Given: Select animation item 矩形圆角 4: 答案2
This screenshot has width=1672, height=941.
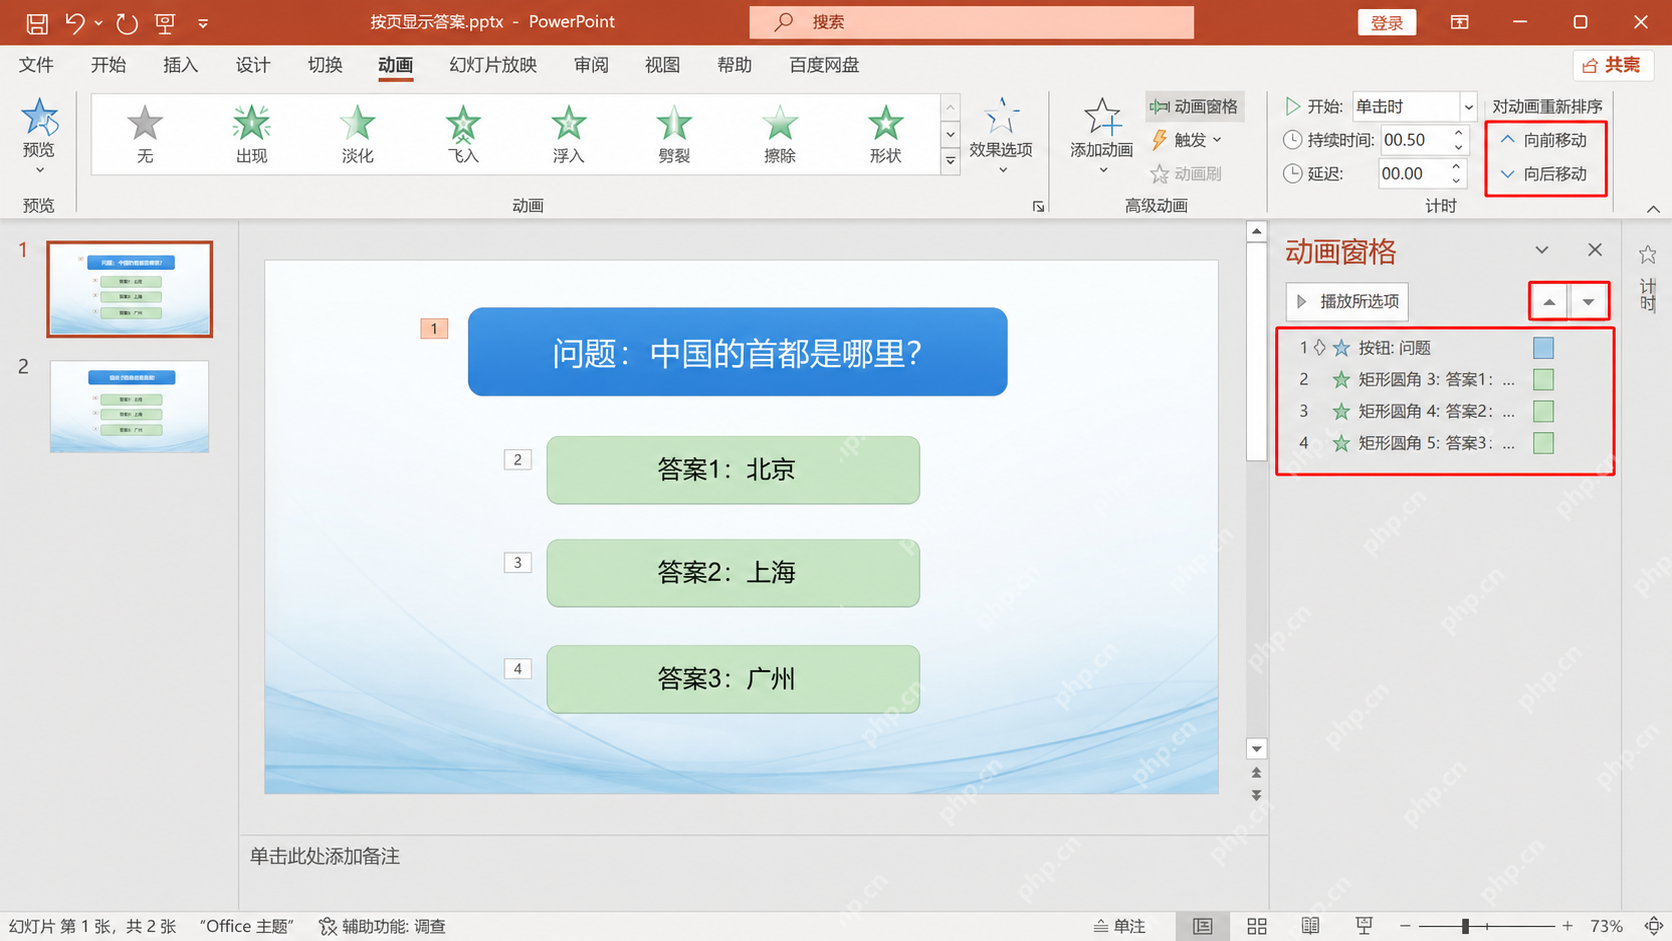Looking at the screenshot, I should click(x=1446, y=411).
